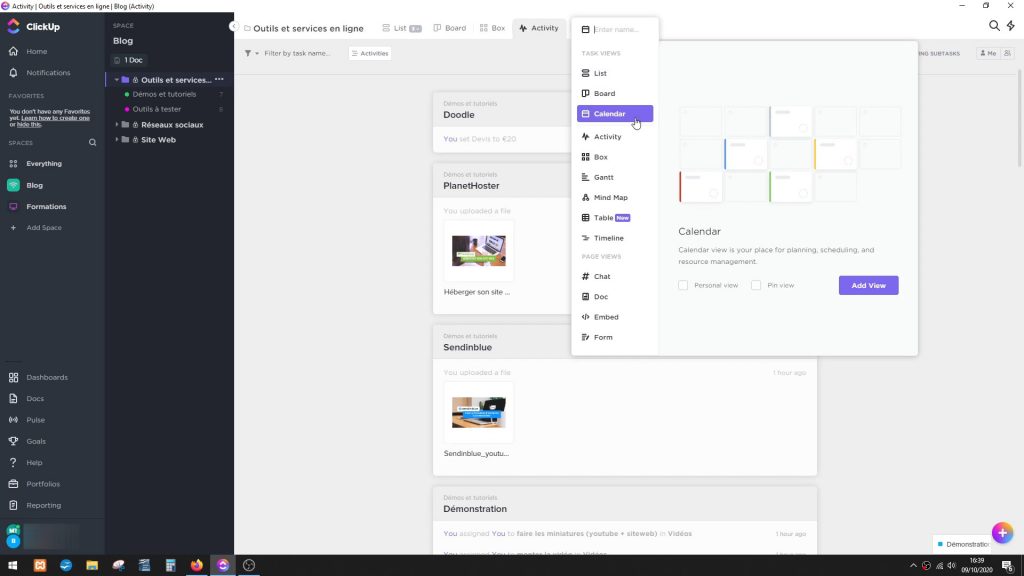Open Pulse

35,419
